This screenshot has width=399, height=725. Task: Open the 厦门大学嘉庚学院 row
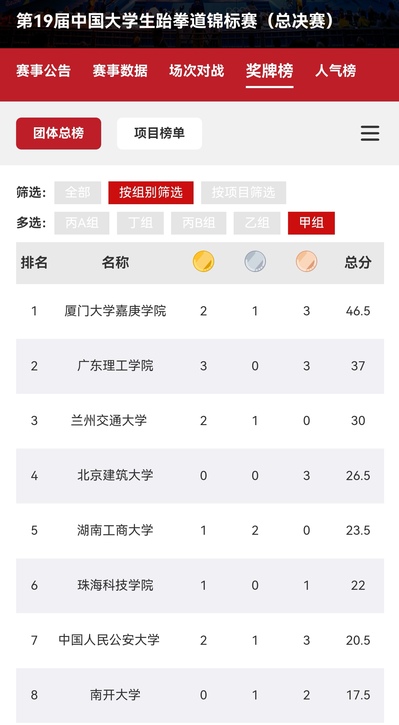pos(200,311)
